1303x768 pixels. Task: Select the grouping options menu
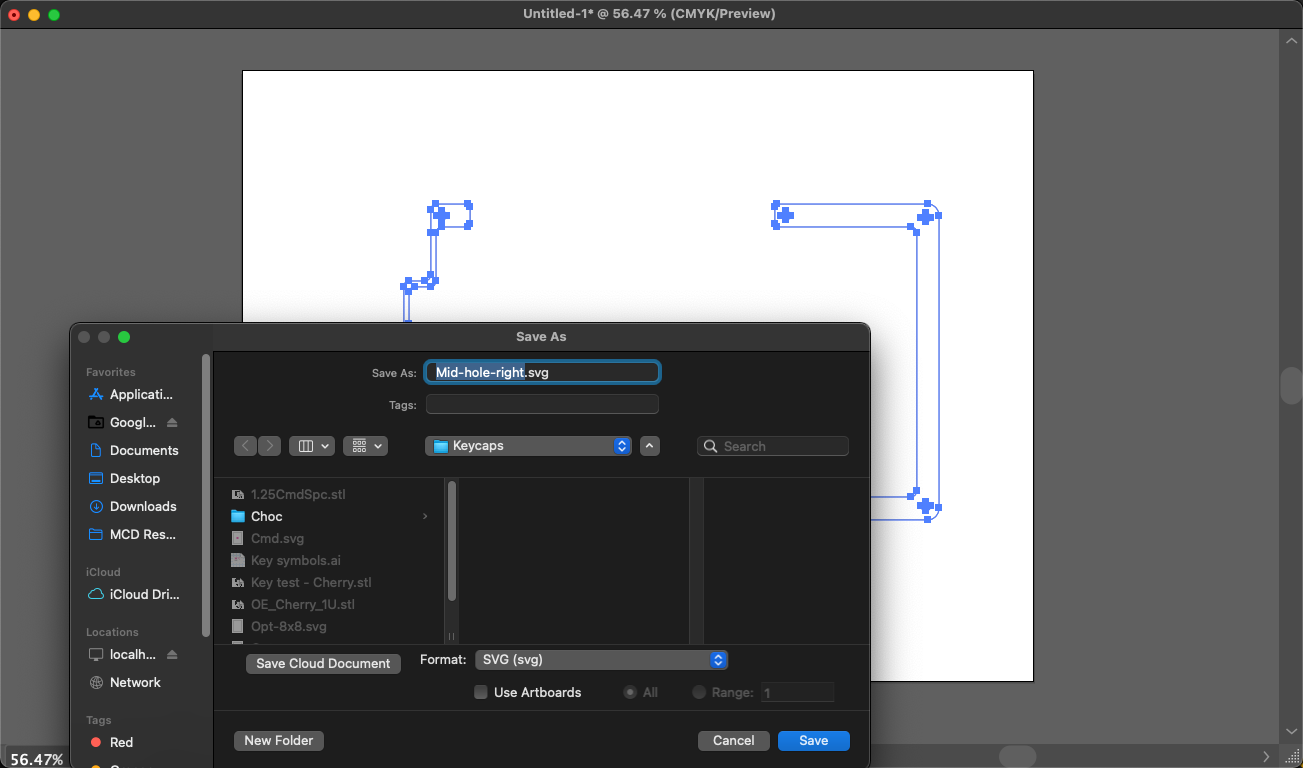[365, 445]
